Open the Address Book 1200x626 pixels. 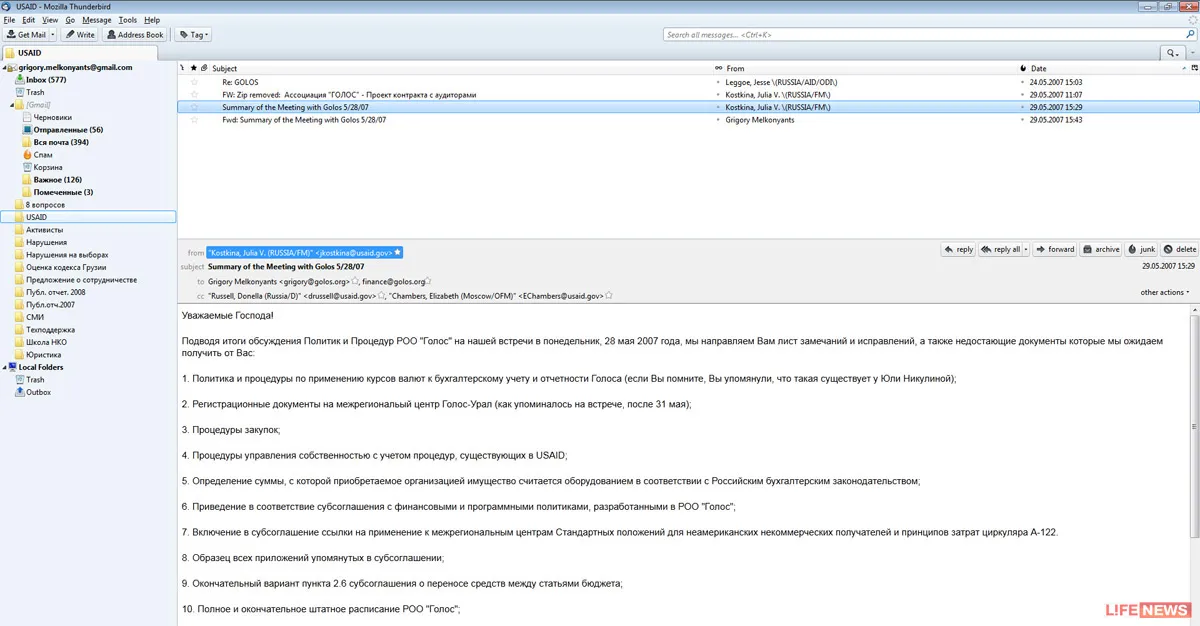click(x=135, y=35)
